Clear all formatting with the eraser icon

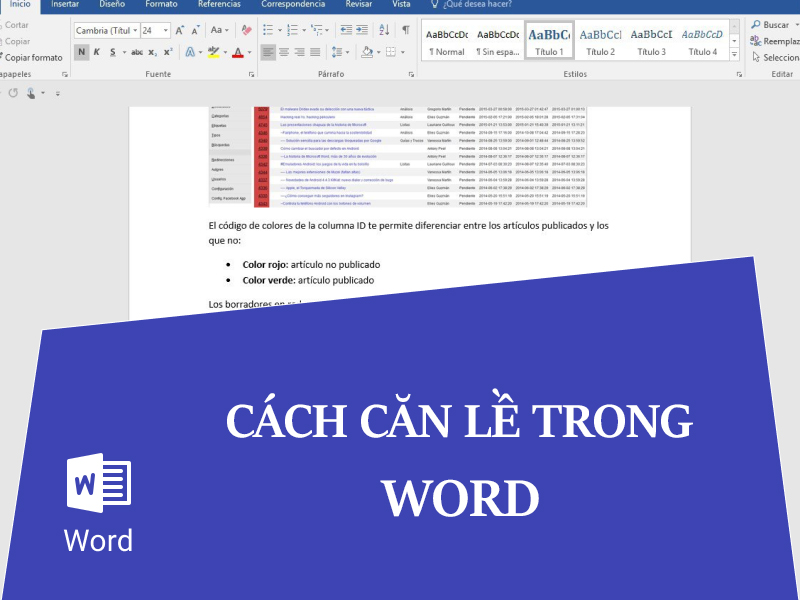coord(246,30)
